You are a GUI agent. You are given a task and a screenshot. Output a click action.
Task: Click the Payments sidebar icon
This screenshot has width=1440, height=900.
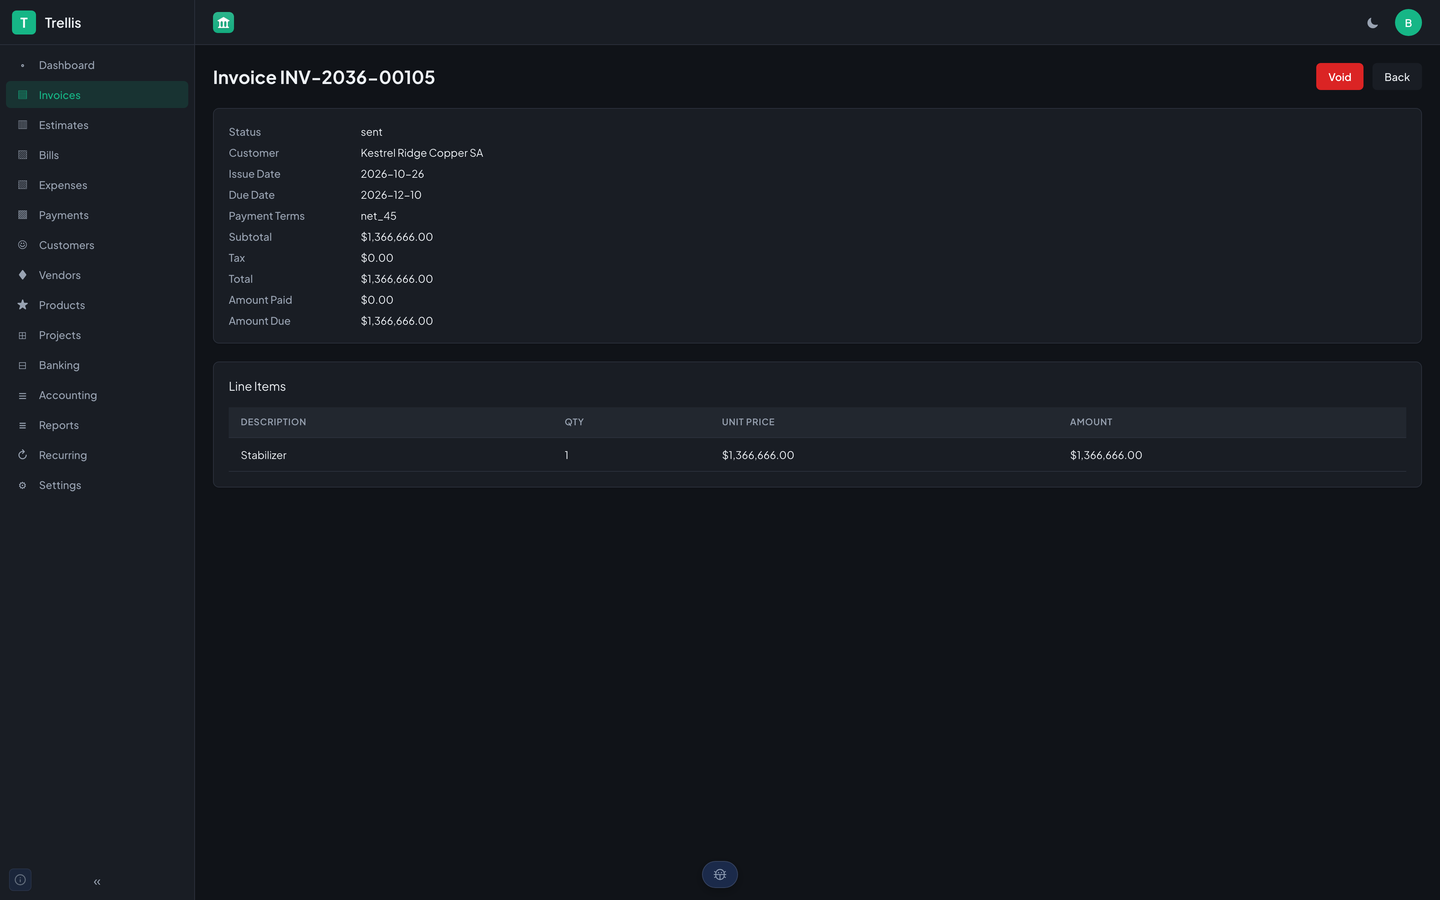pos(22,215)
